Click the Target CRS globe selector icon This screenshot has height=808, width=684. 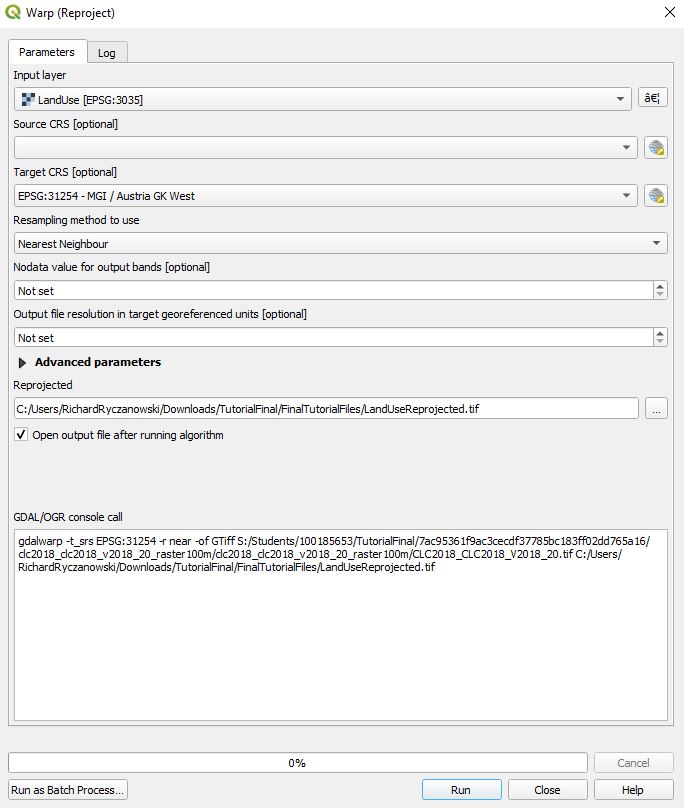pos(656,196)
